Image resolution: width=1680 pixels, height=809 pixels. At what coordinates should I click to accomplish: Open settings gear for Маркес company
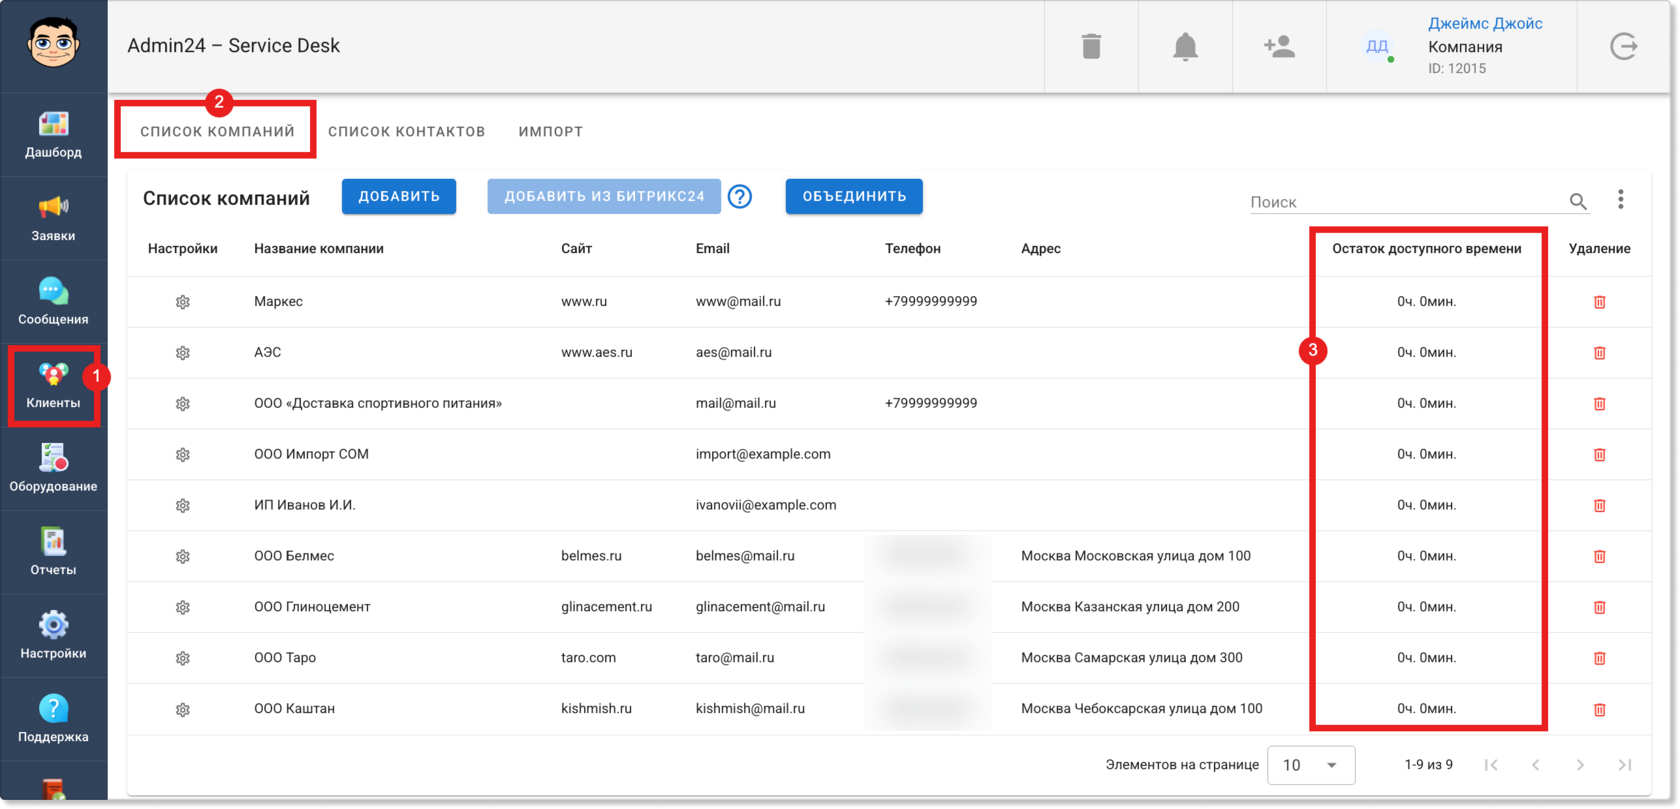point(183,302)
